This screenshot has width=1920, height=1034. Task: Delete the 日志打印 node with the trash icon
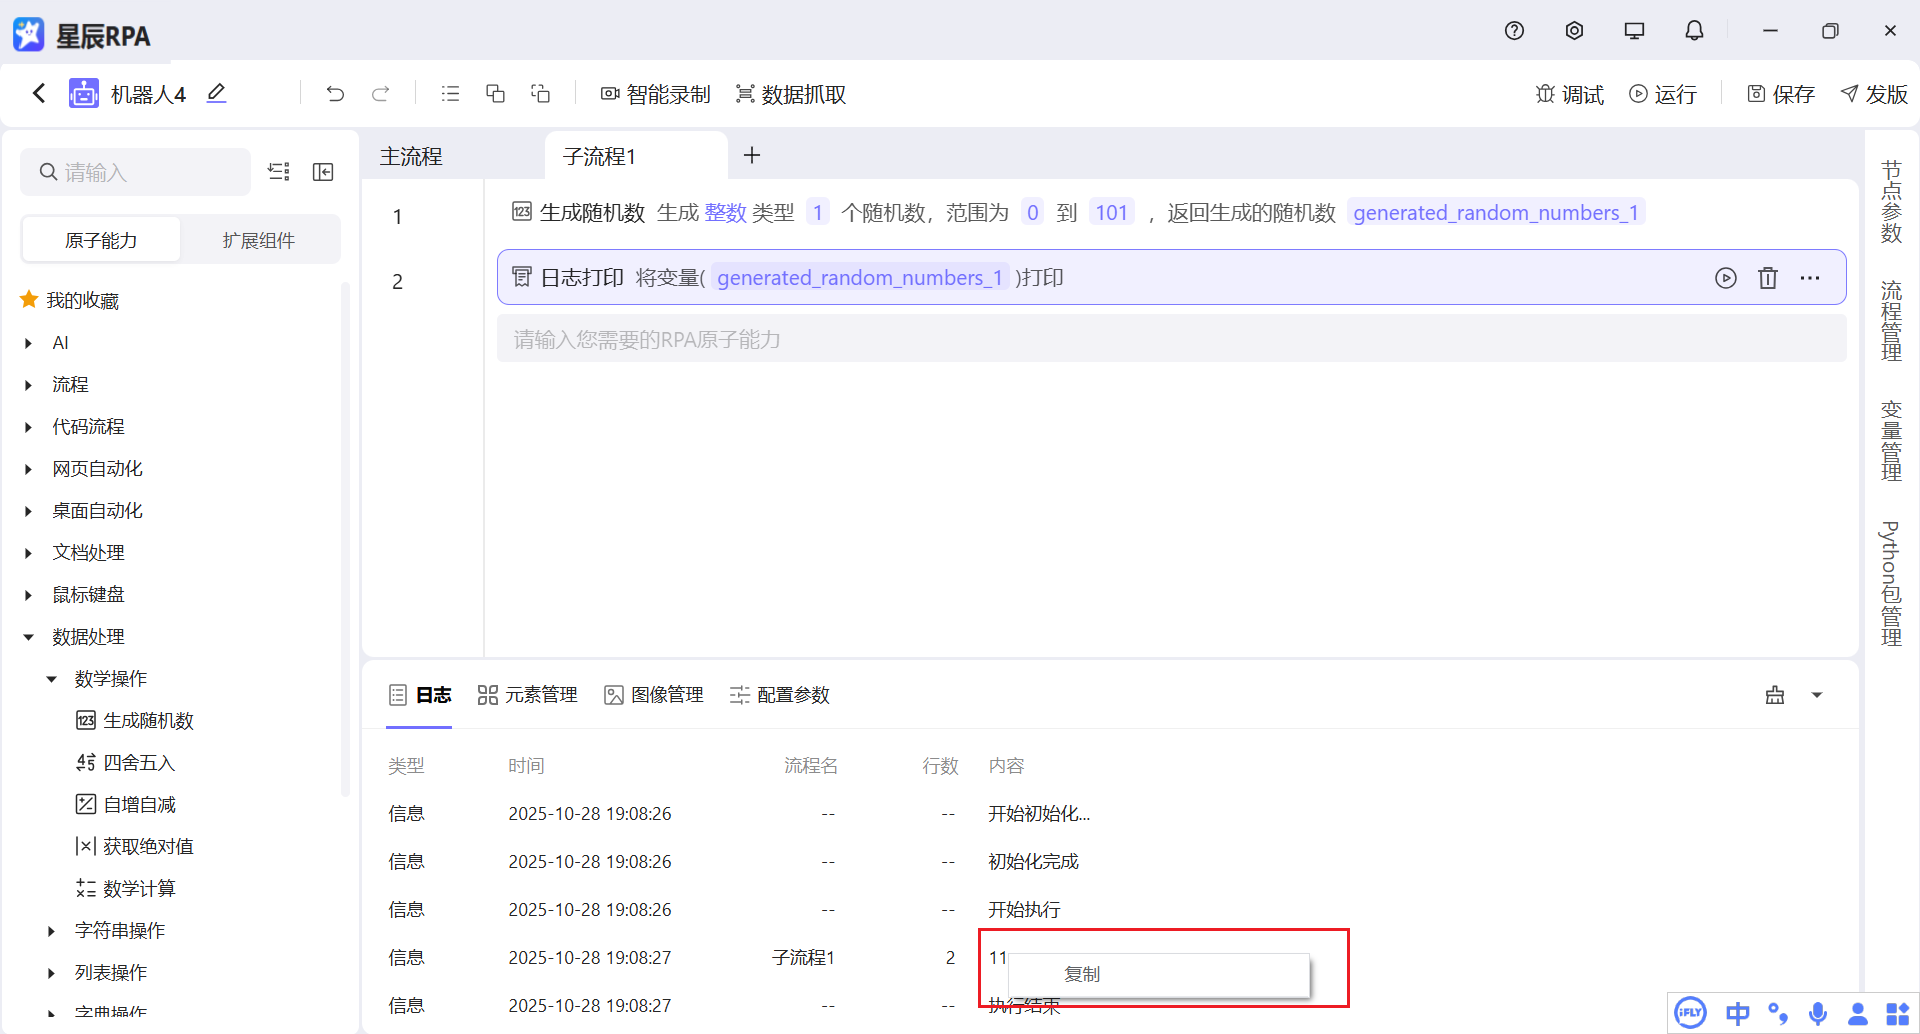point(1768,277)
